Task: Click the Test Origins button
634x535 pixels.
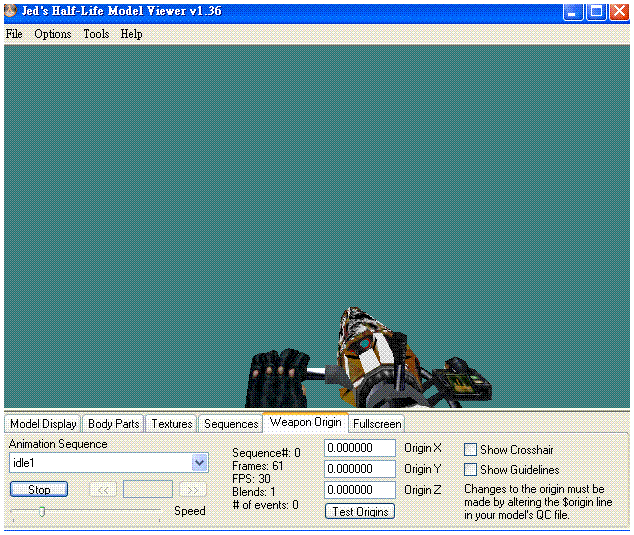Action: pyautogui.click(x=360, y=512)
